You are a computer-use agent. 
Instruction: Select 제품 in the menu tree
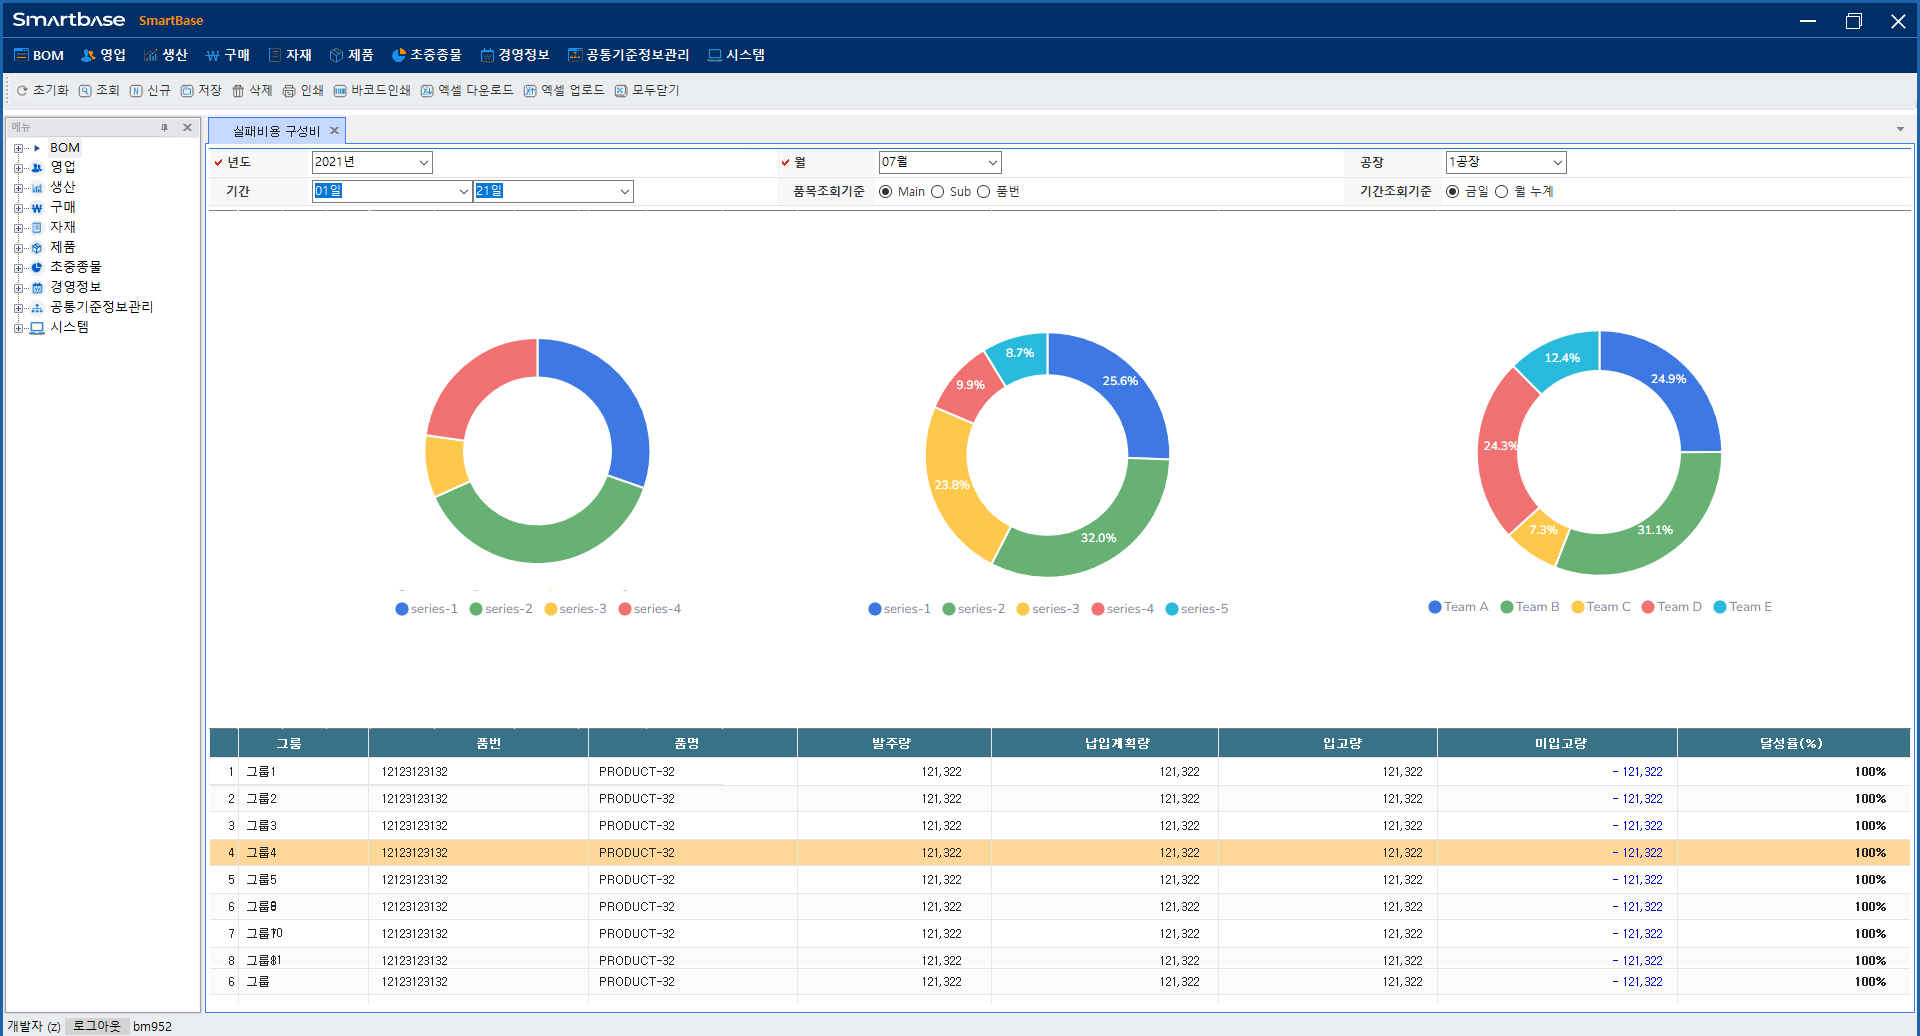pos(63,247)
